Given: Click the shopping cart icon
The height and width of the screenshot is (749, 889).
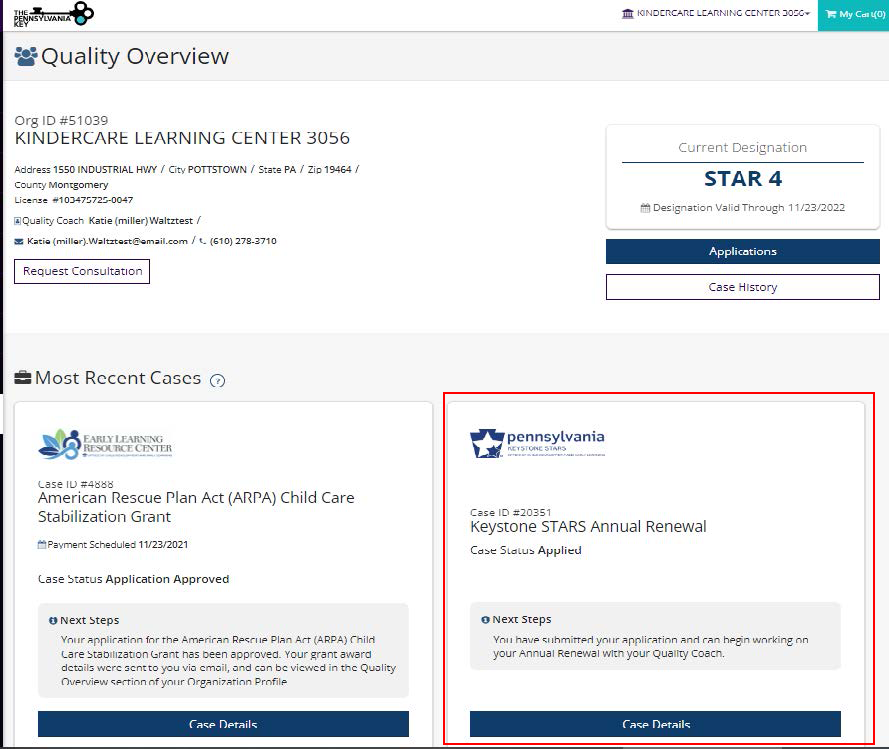Looking at the screenshot, I should 831,14.
